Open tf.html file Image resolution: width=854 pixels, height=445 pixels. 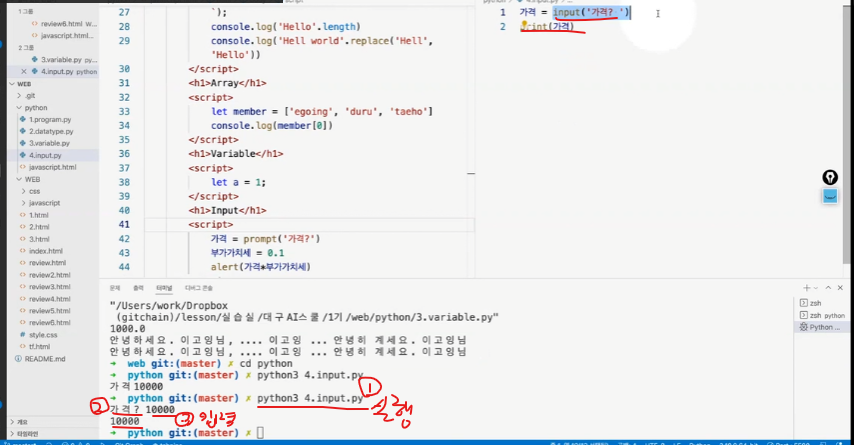point(39,346)
